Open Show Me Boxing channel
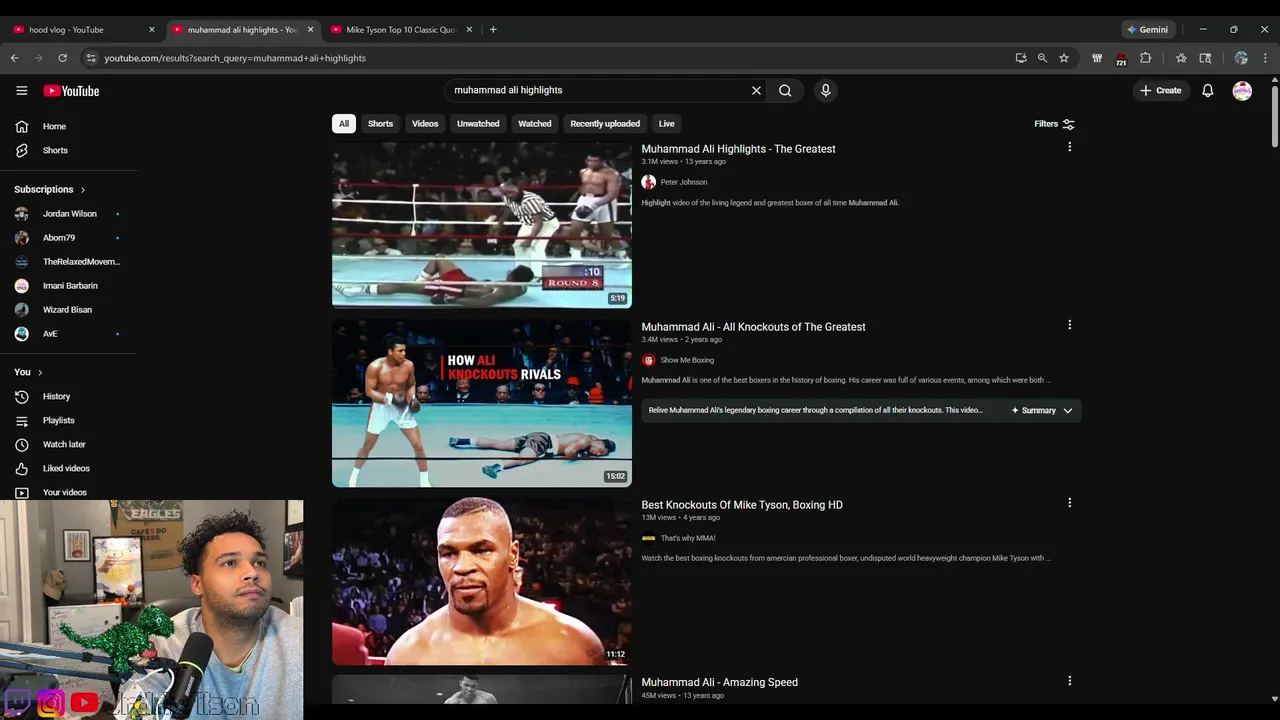 point(687,360)
